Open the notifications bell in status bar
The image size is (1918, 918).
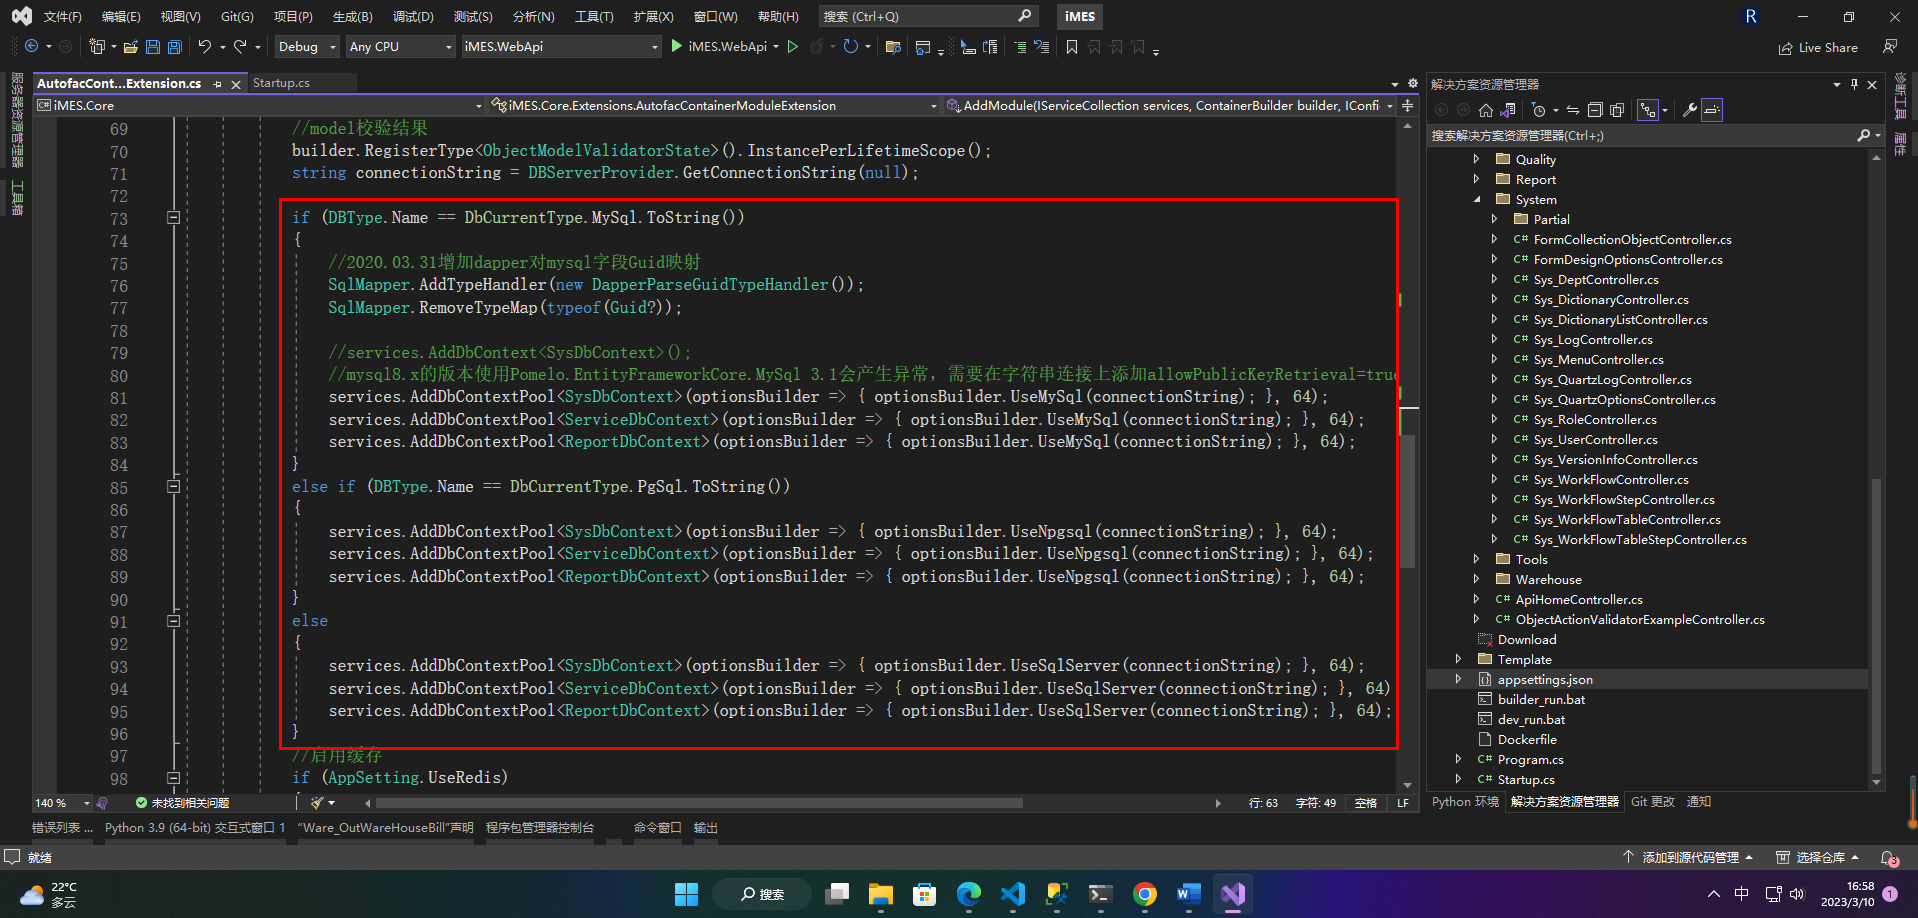click(x=1889, y=858)
